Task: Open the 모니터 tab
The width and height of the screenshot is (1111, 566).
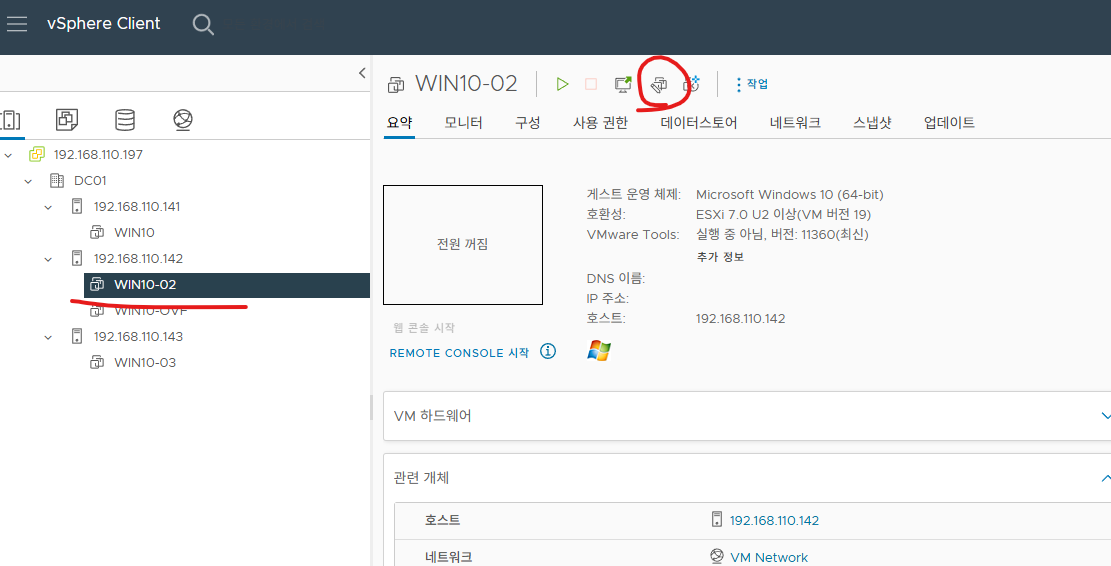Action: pyautogui.click(x=463, y=123)
